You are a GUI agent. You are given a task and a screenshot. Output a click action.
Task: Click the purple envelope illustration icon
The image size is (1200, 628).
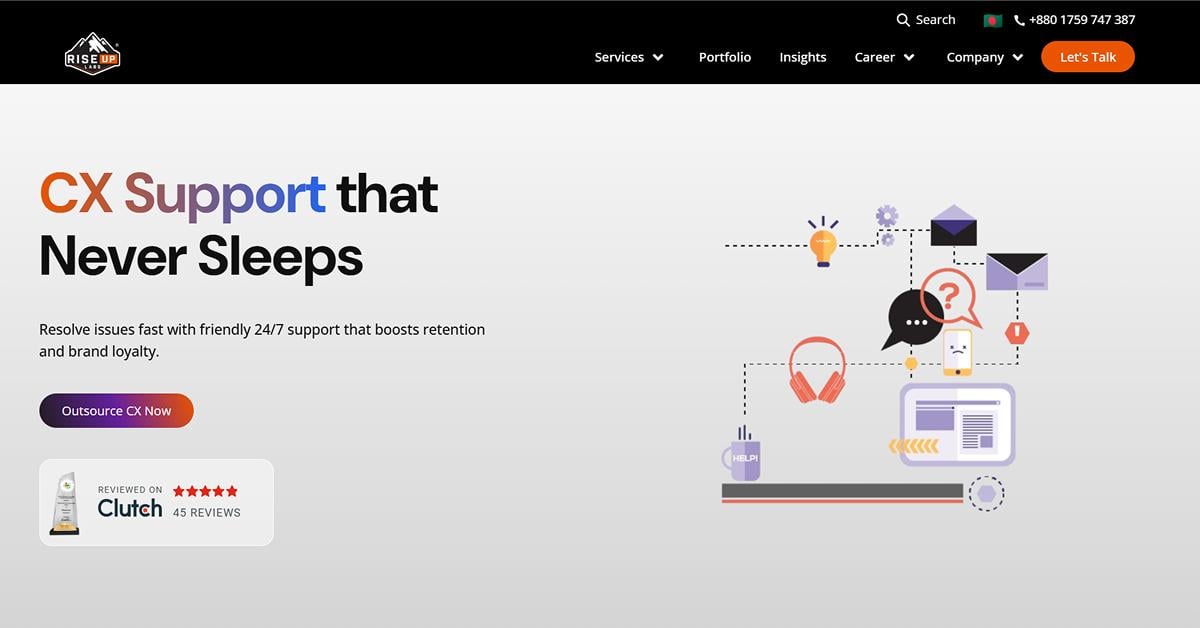[x=1017, y=272]
